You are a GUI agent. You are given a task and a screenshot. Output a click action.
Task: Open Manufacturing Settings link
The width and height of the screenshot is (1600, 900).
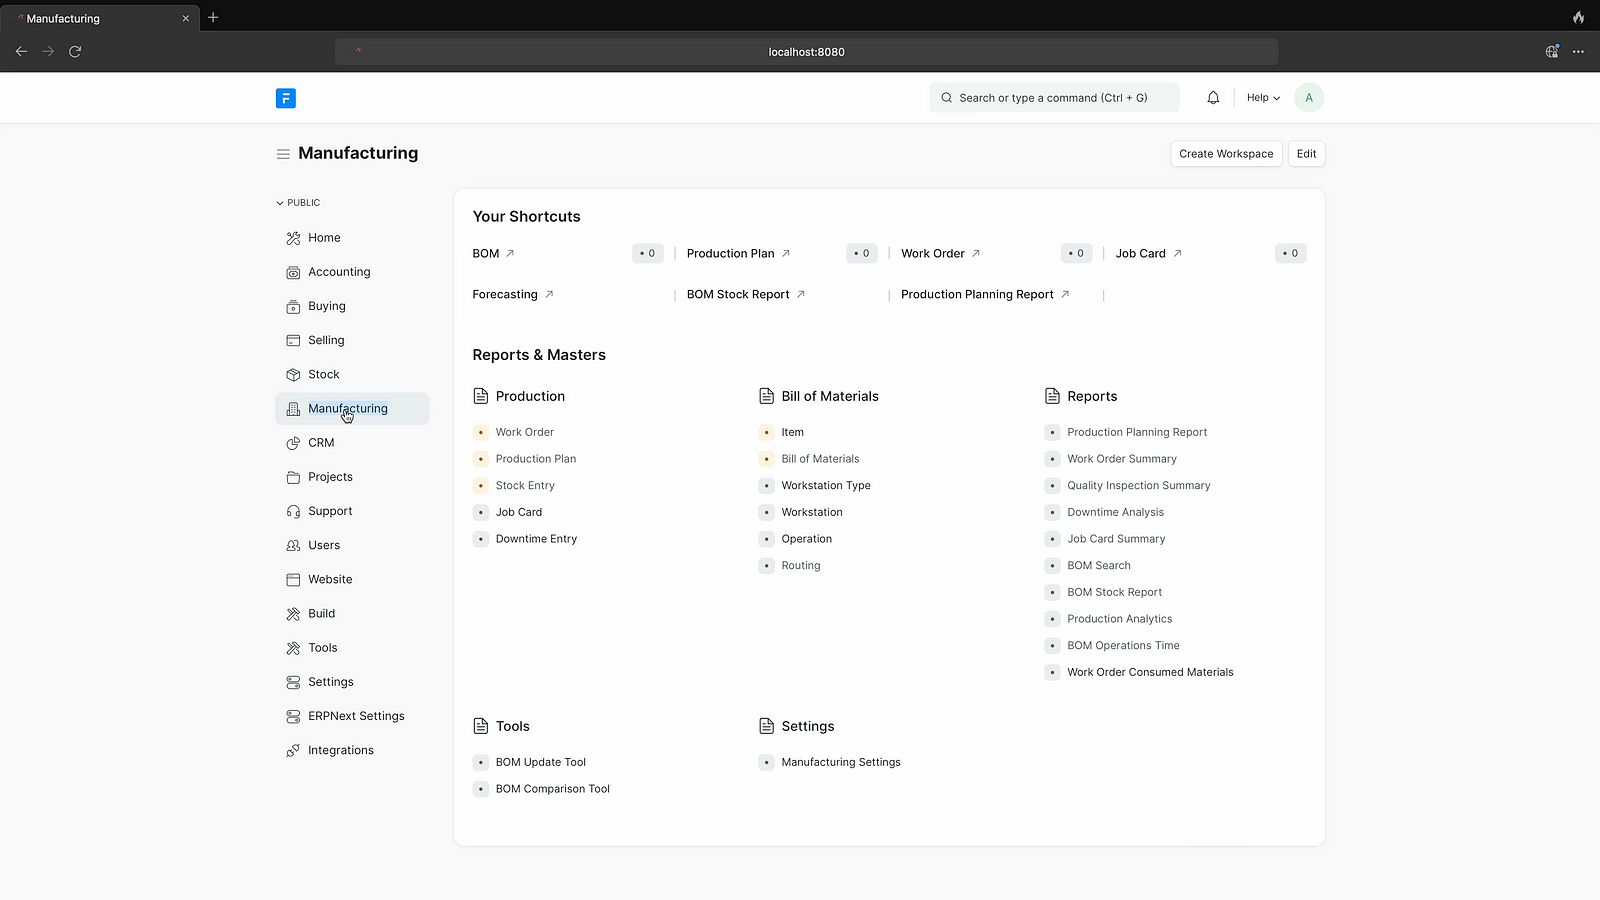point(840,762)
